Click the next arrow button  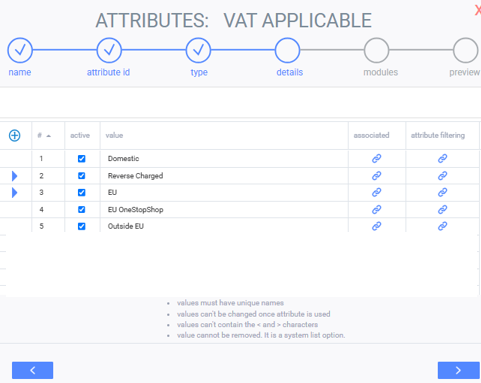click(x=458, y=370)
